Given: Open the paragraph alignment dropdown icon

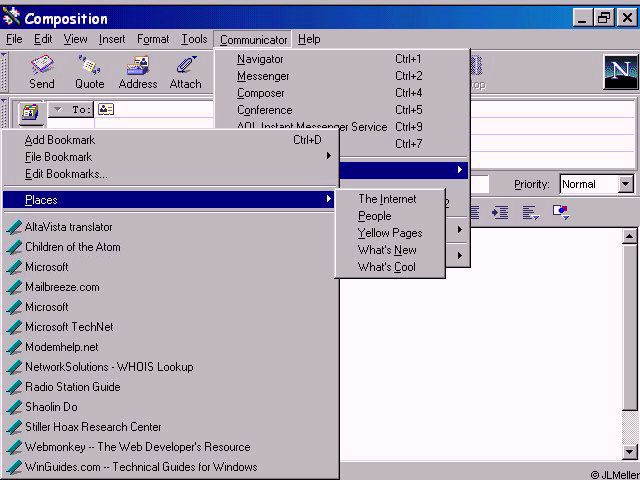Looking at the screenshot, I should point(531,212).
